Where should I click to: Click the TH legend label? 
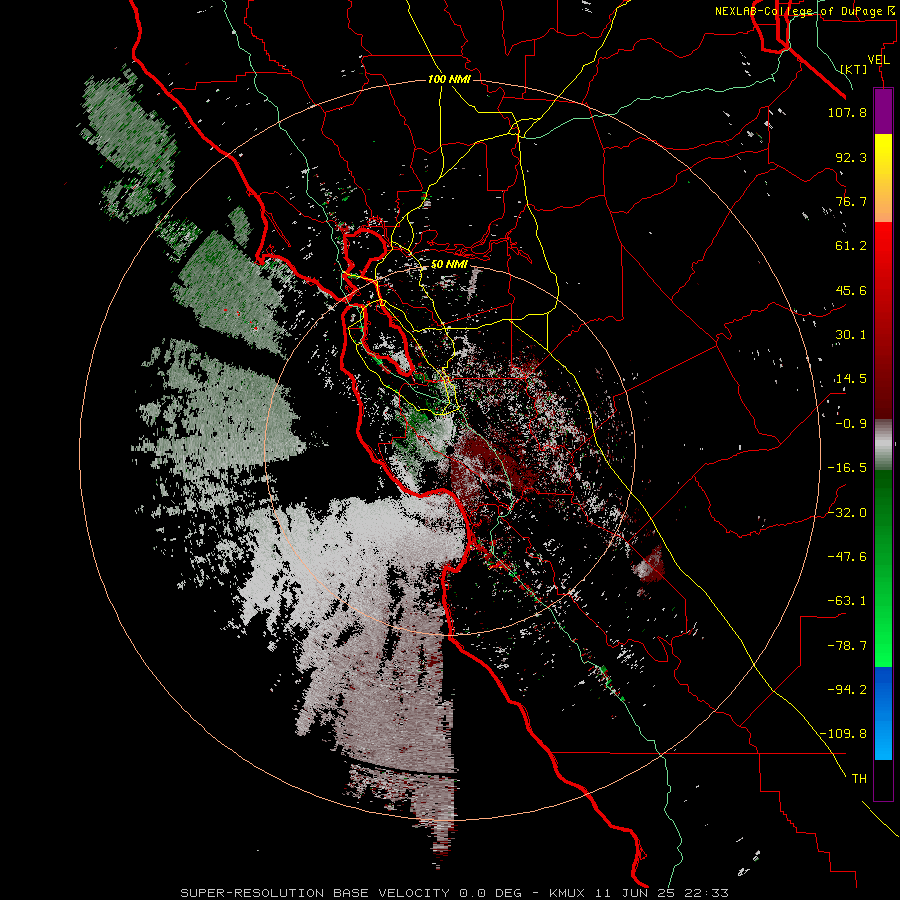859,779
